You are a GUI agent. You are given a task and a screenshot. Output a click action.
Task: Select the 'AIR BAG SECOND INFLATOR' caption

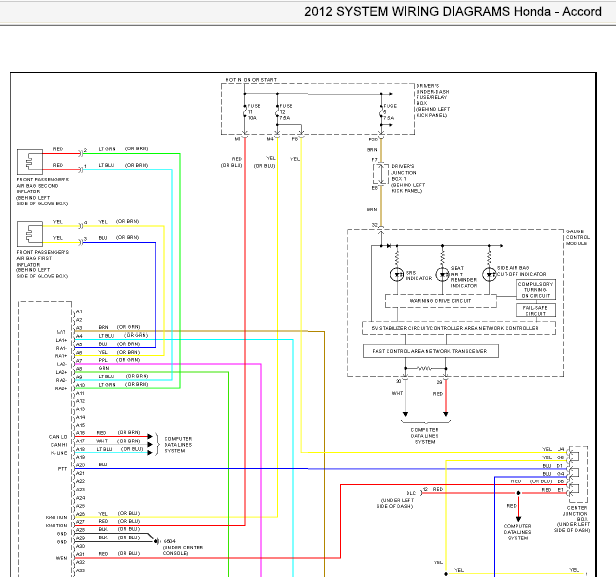point(37,189)
